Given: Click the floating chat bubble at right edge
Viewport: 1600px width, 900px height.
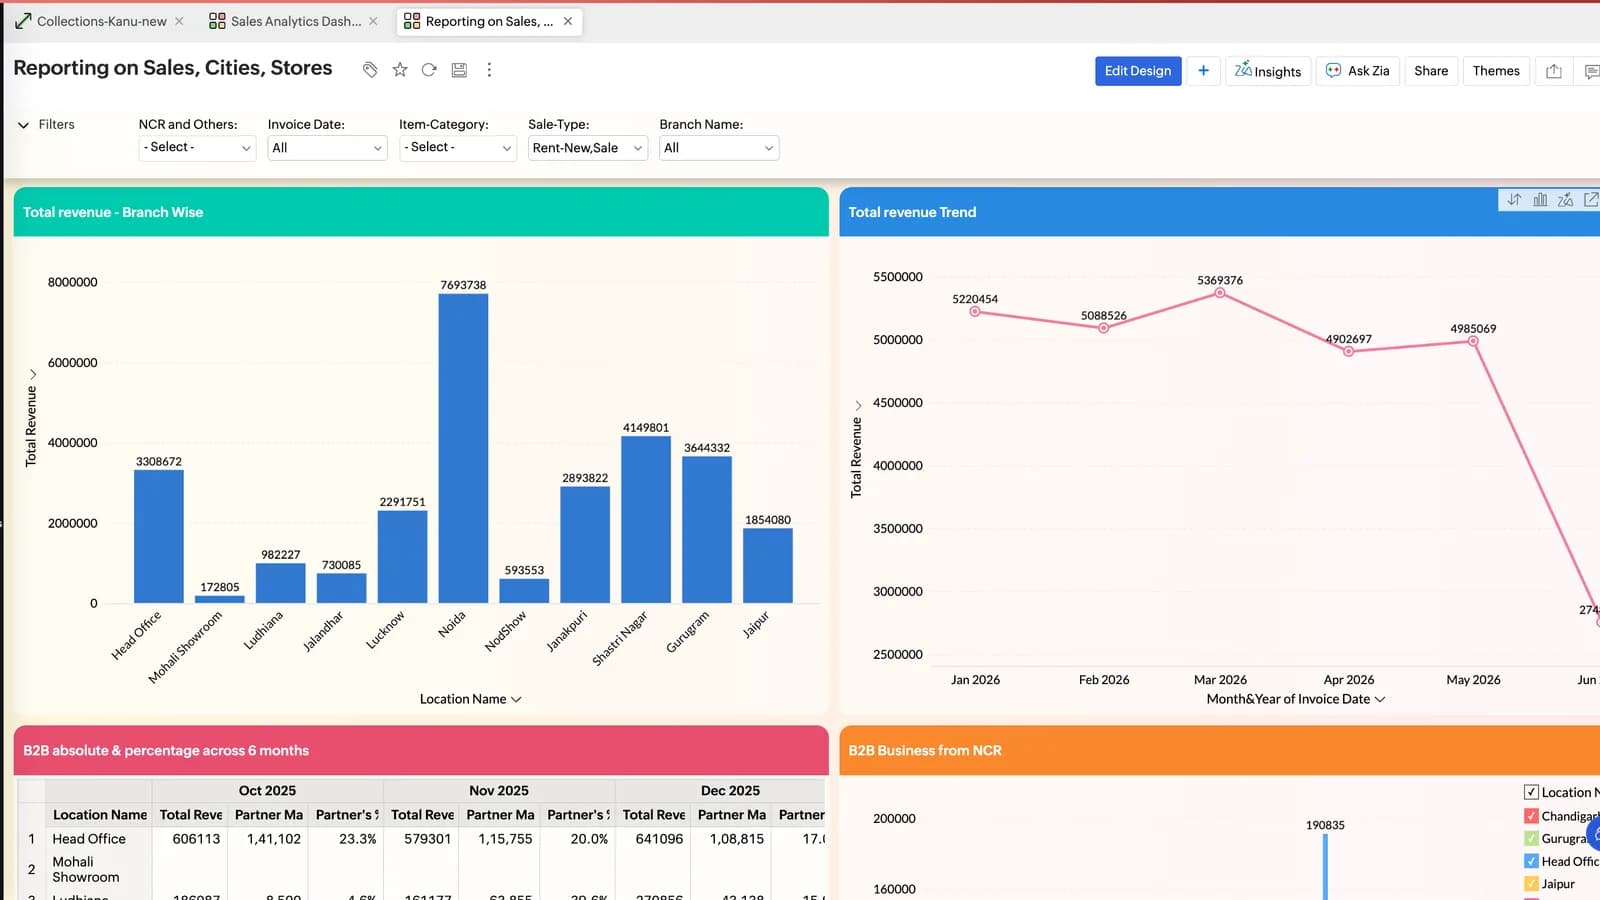Looking at the screenshot, I should point(1593,833).
